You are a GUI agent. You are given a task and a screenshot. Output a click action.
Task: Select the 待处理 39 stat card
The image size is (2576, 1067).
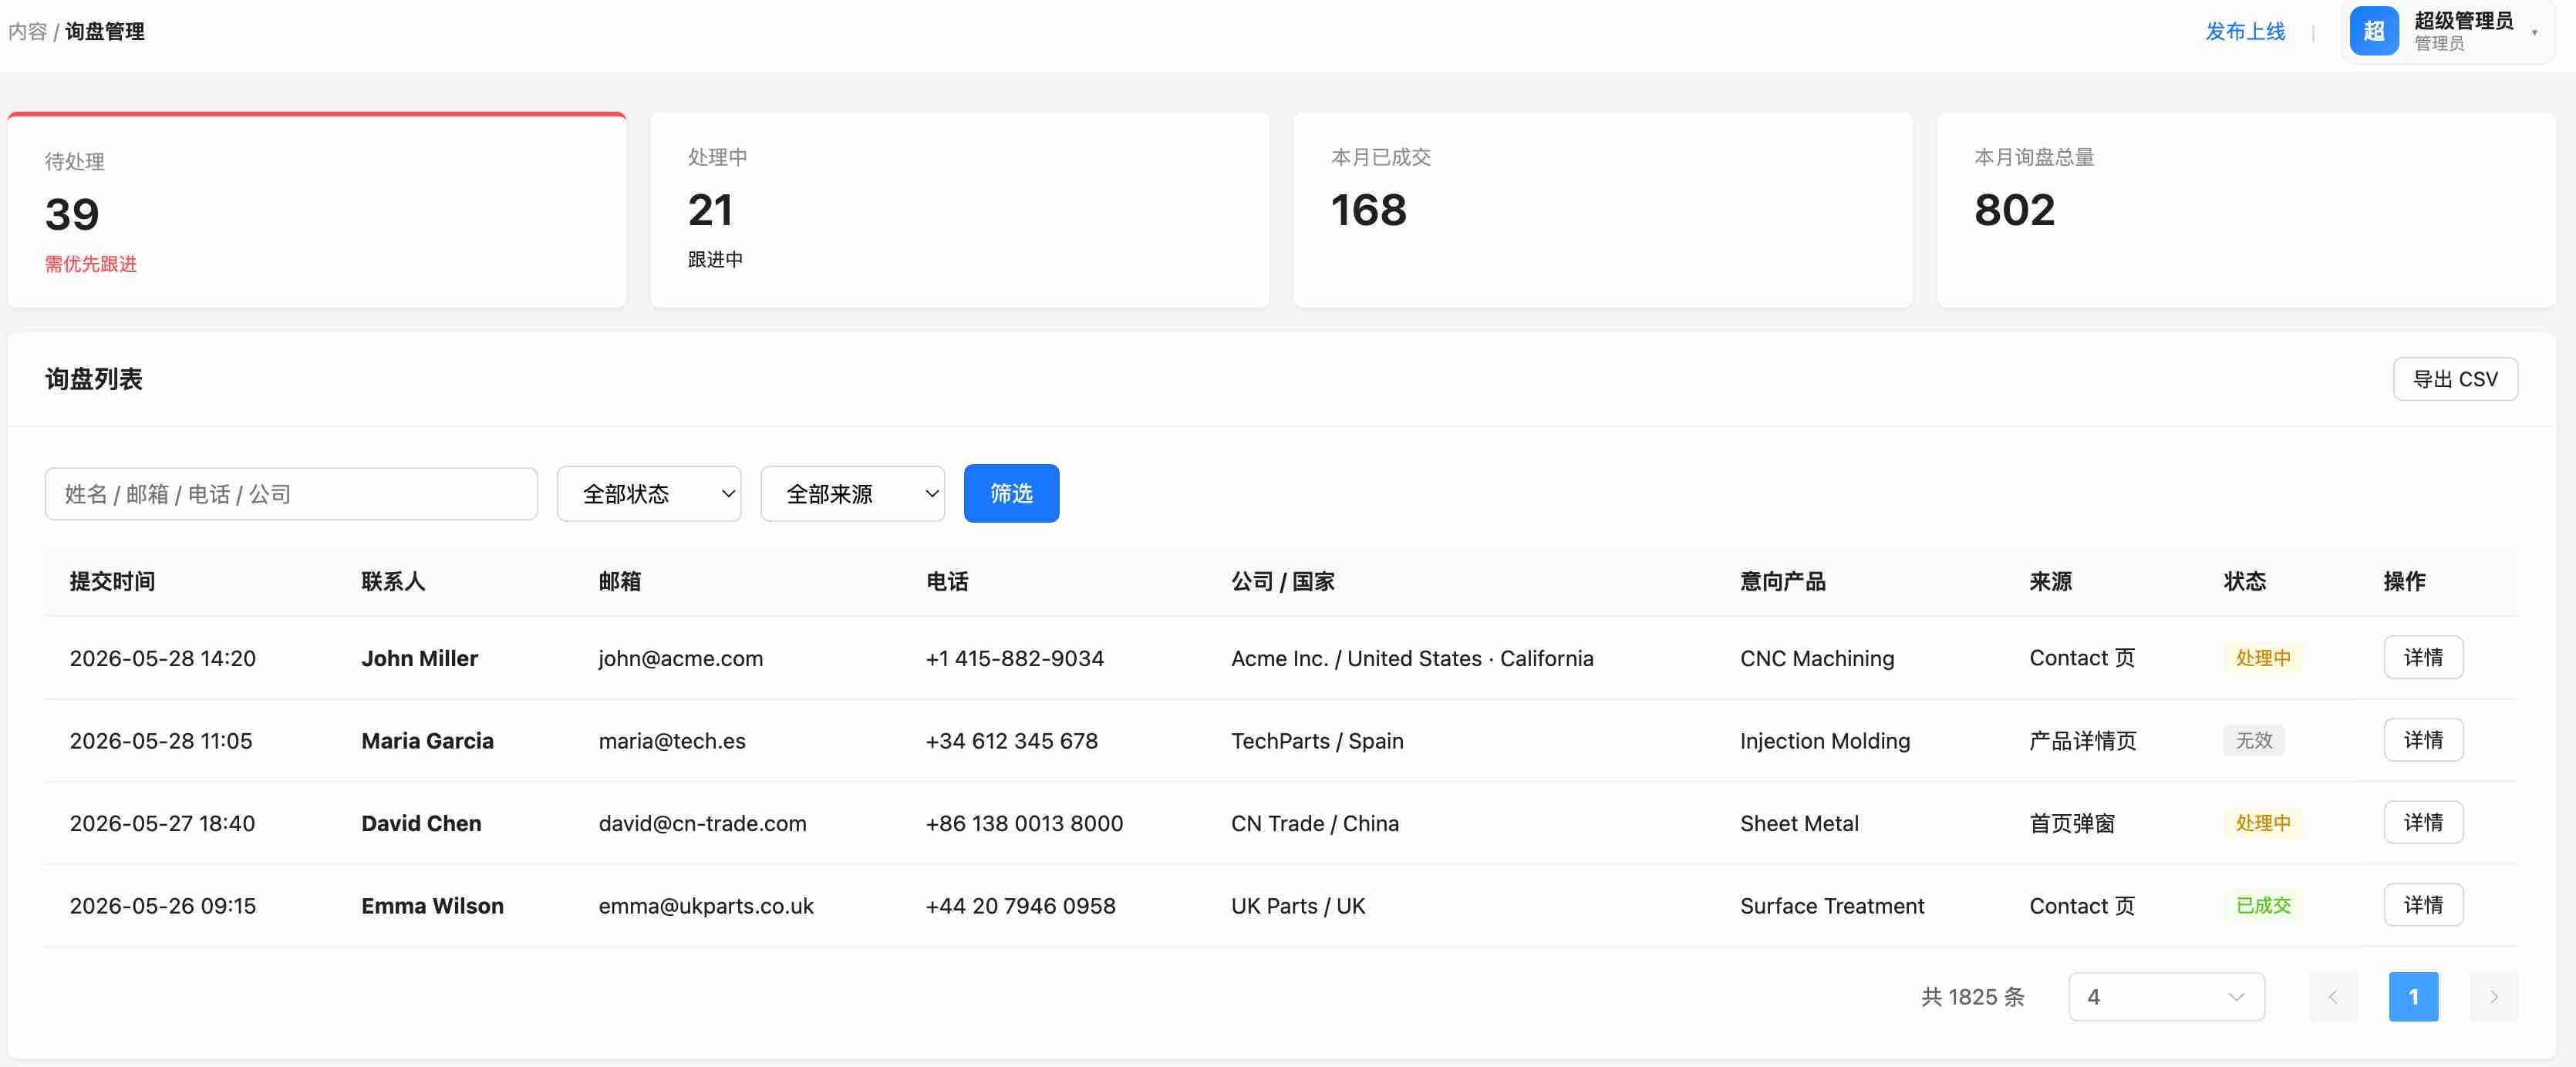pos(317,210)
